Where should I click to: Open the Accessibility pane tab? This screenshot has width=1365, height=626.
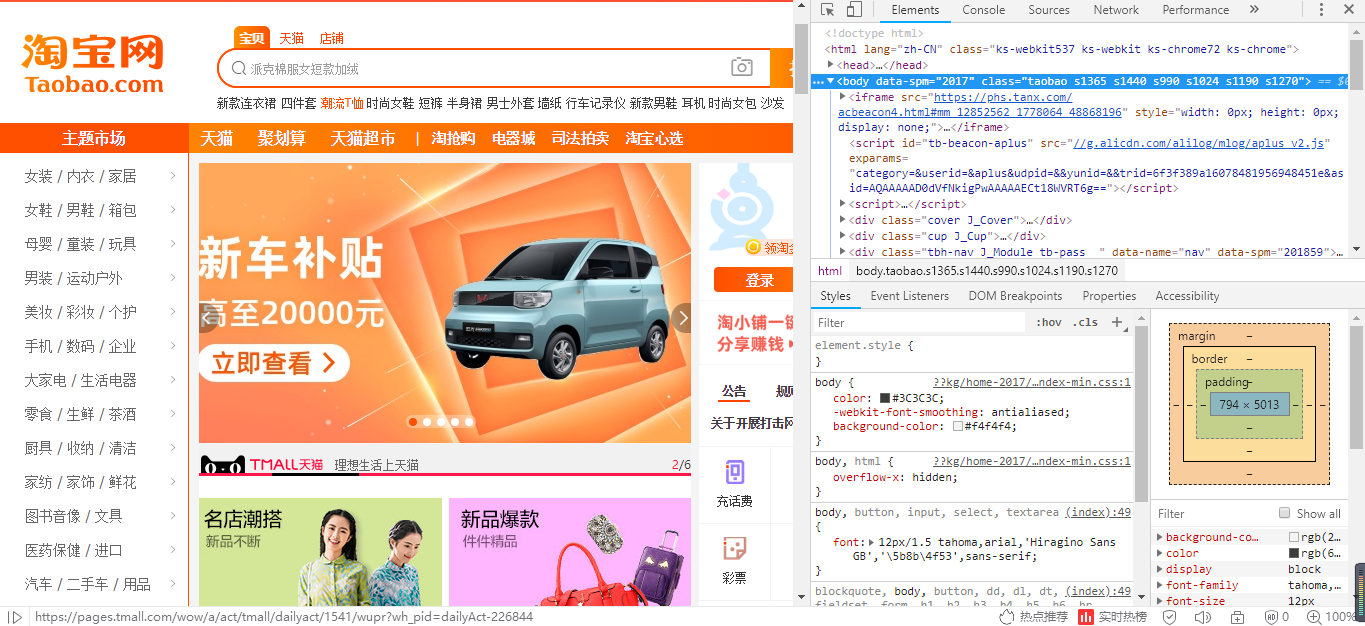1187,296
